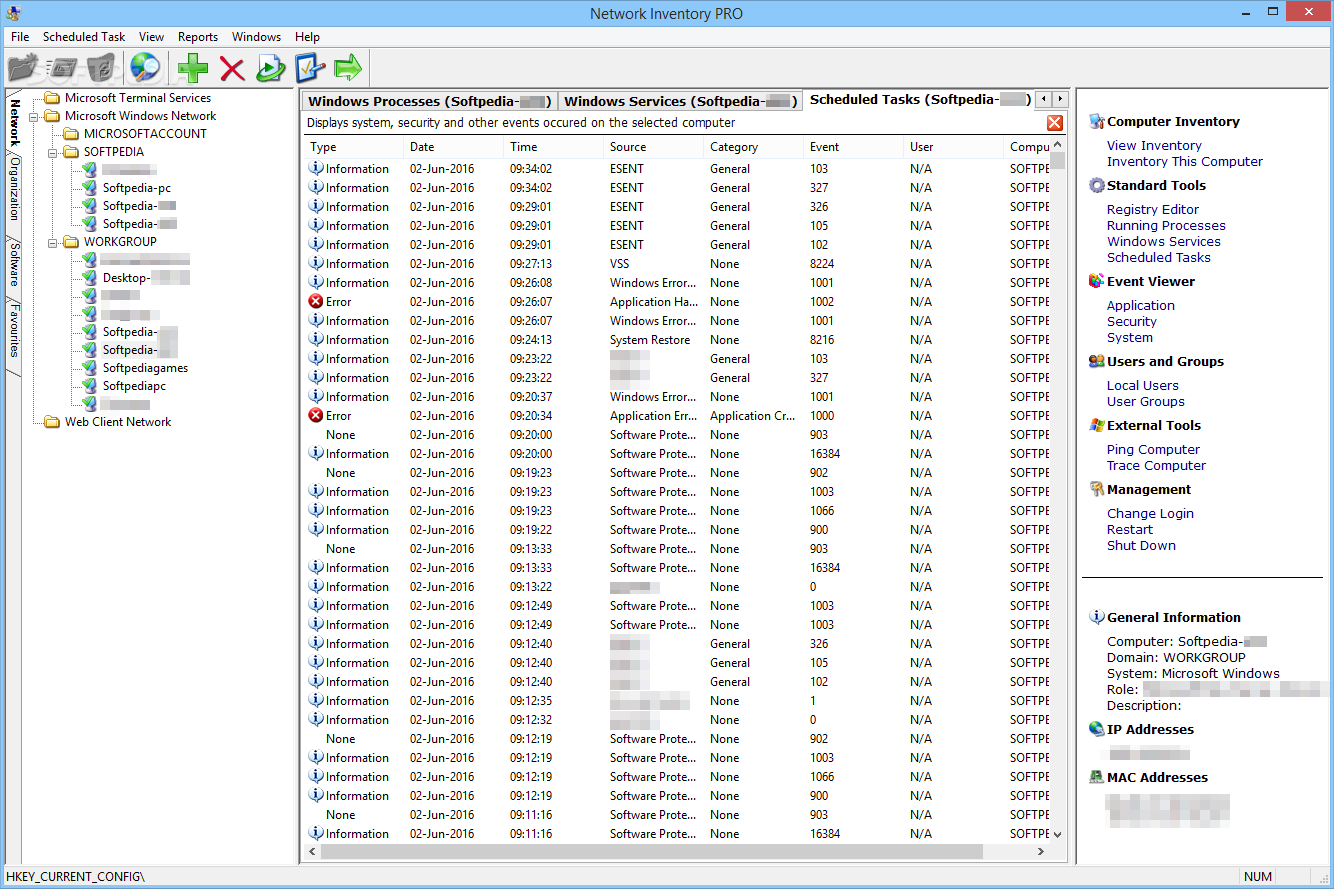This screenshot has width=1334, height=889.
Task: Click the red X Delete toolbar icon
Action: pyautogui.click(x=232, y=68)
